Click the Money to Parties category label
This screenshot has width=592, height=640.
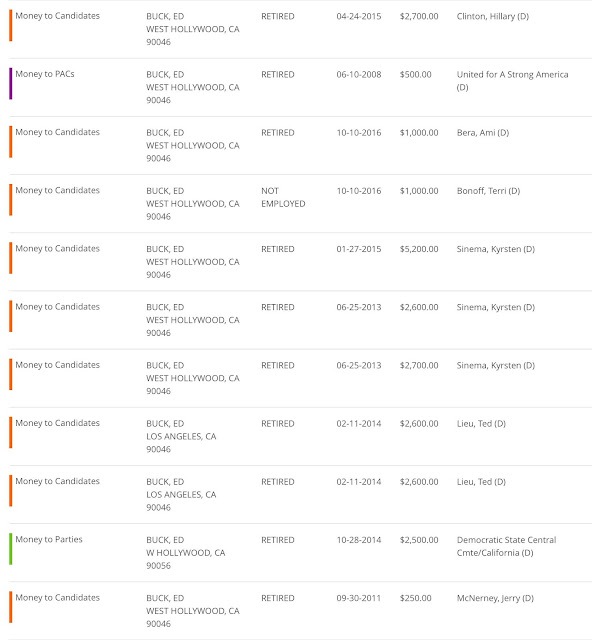tap(49, 539)
